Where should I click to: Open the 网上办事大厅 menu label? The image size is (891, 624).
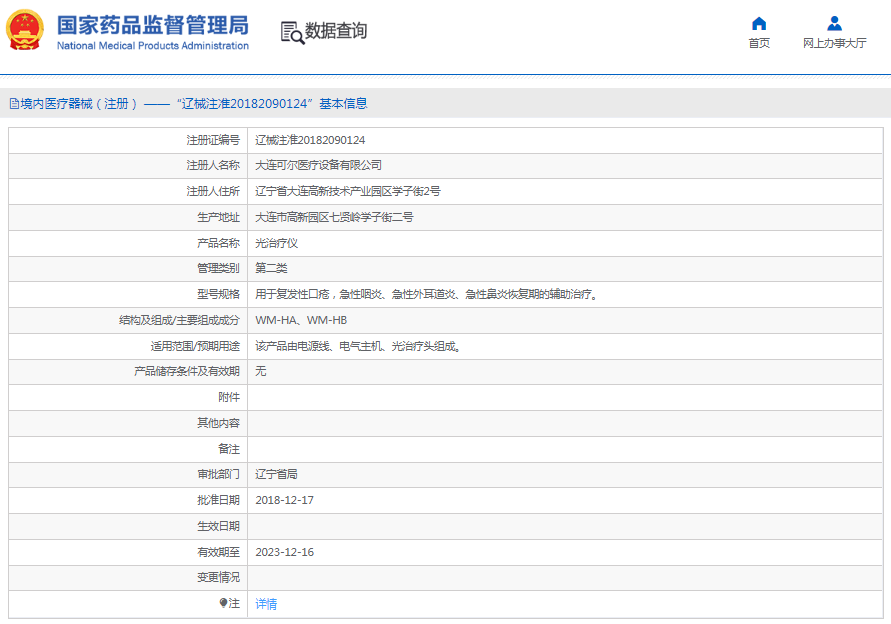(834, 44)
